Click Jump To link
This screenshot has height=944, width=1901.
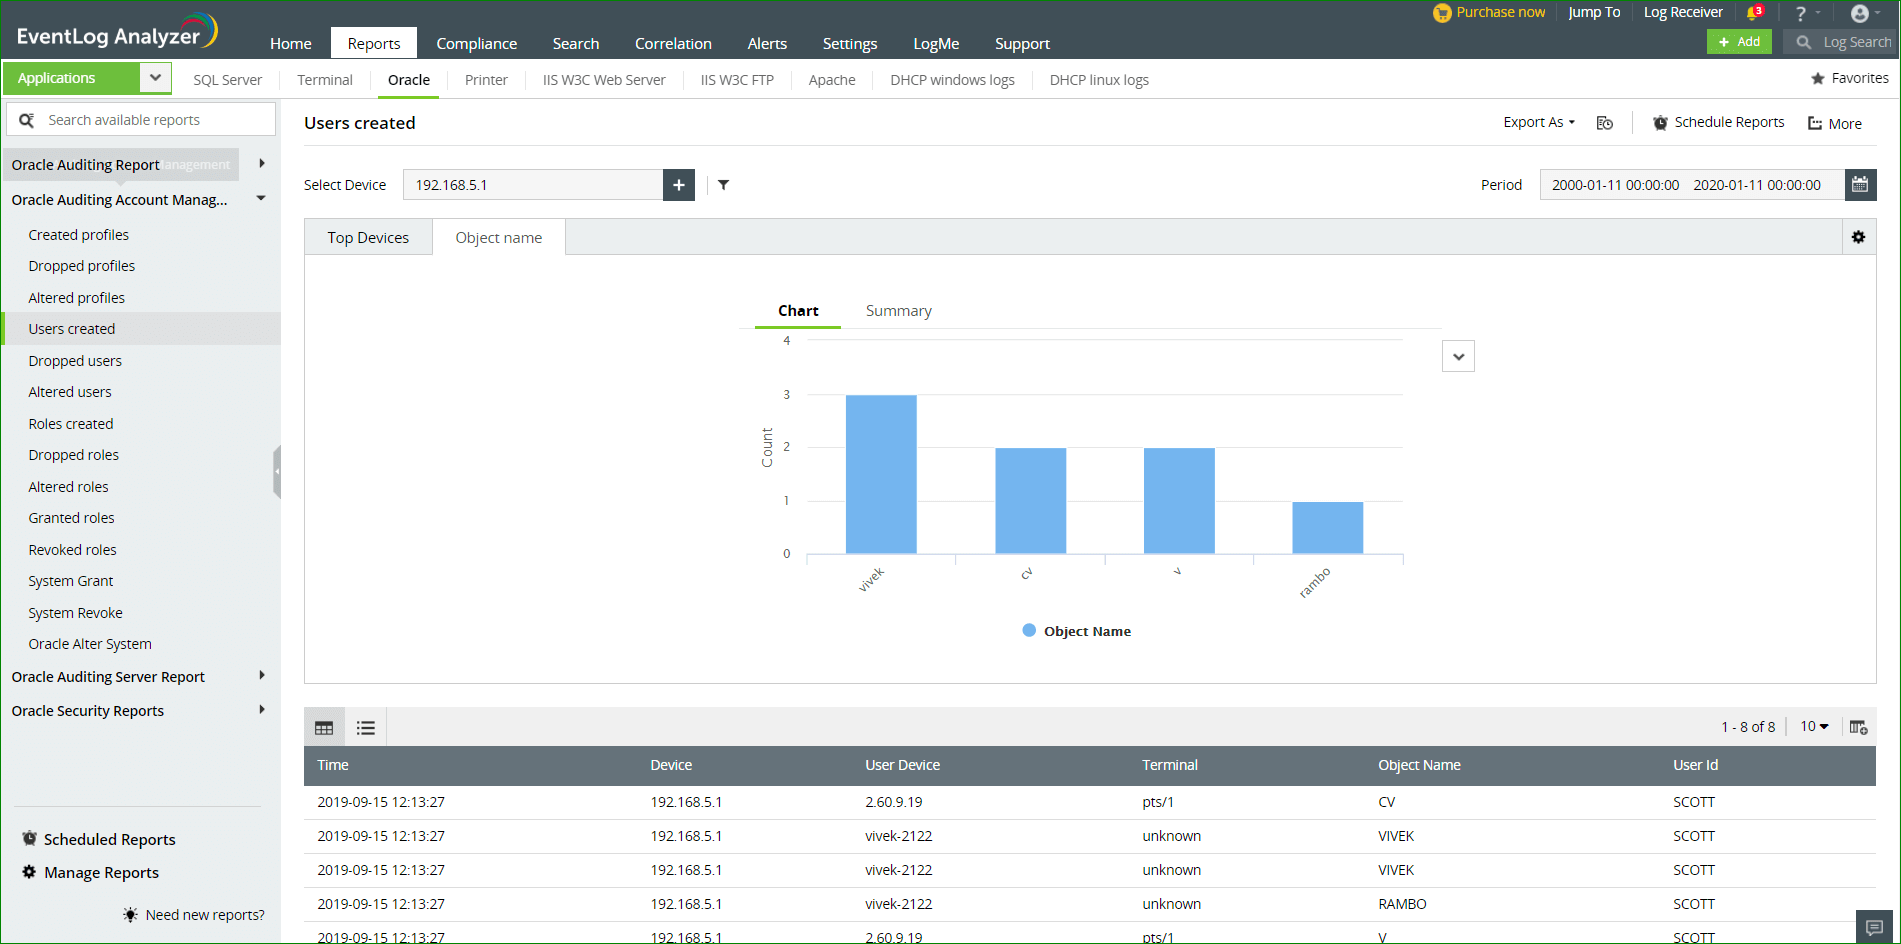[1594, 13]
